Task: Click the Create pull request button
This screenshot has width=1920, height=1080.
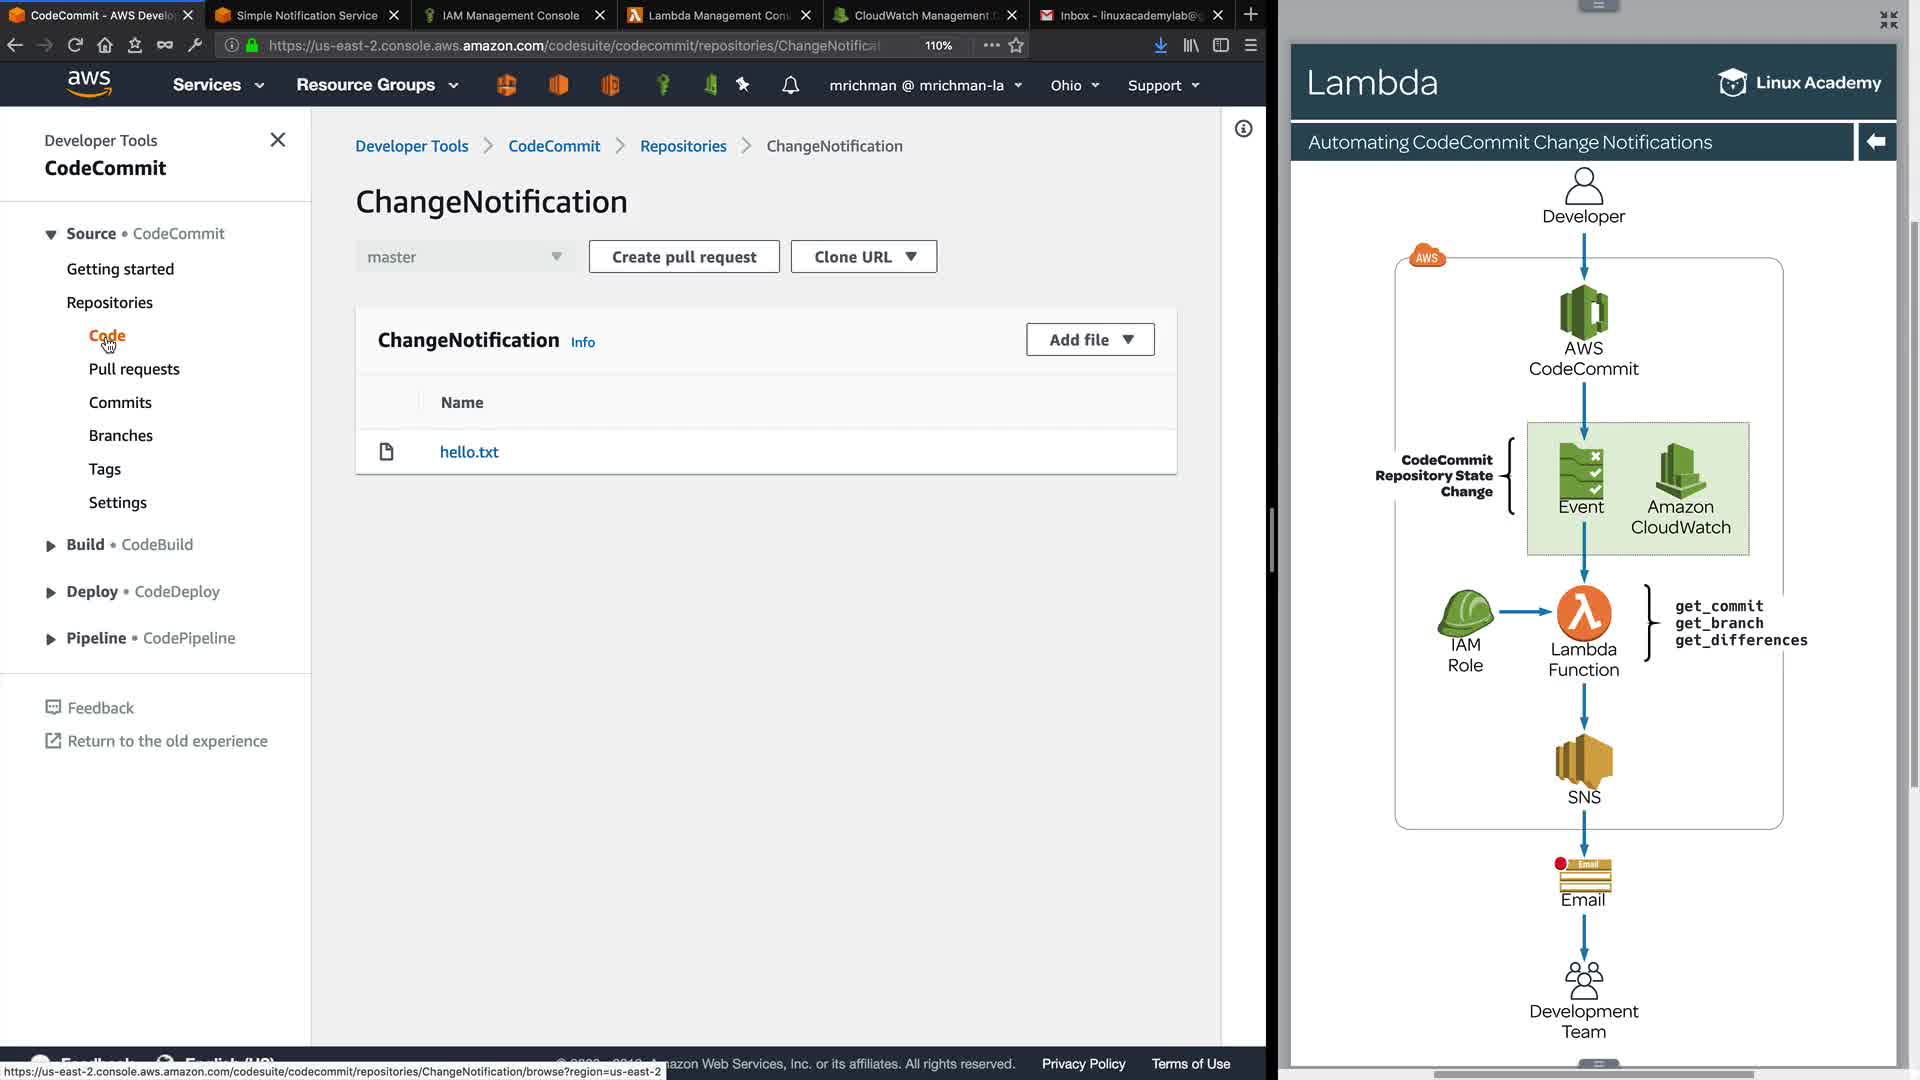Action: click(x=684, y=257)
